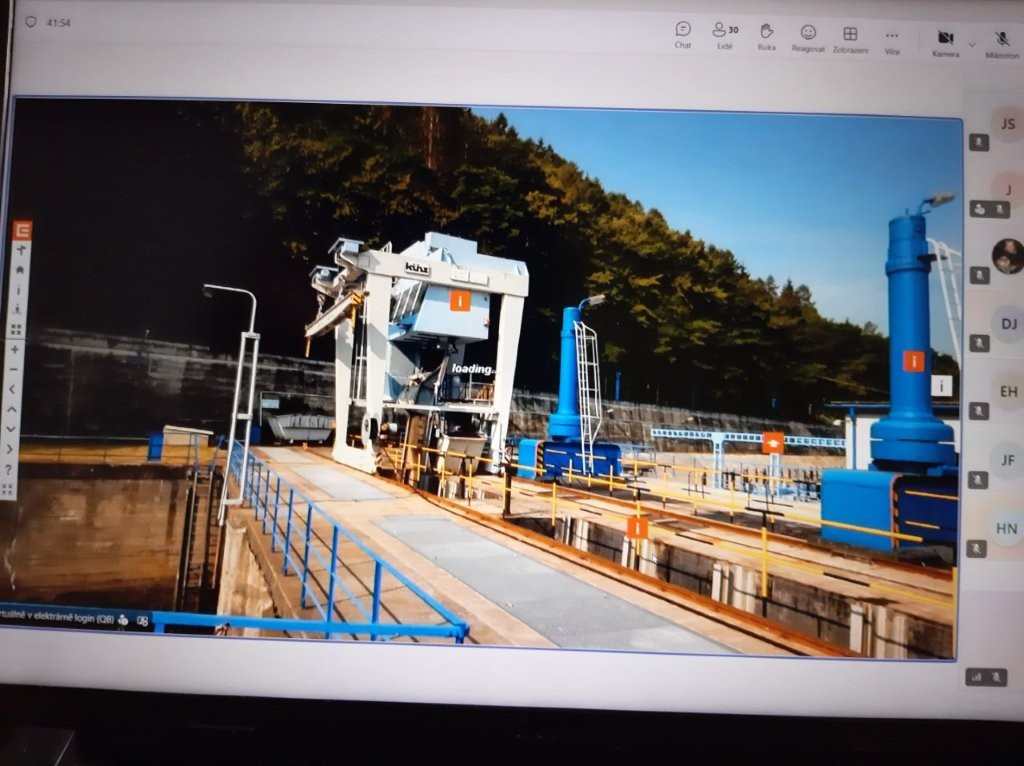1024x766 pixels.
Task: Open the meeting Chat panel
Action: (683, 33)
